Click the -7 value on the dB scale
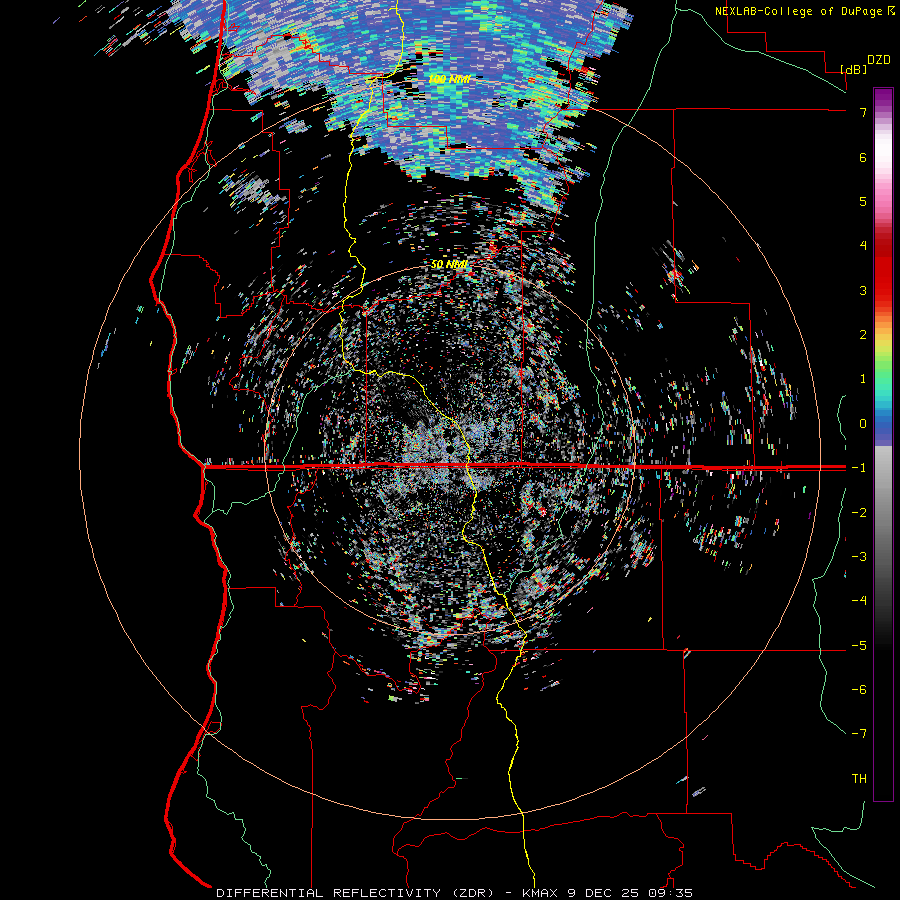The width and height of the screenshot is (900, 900). coord(859,734)
